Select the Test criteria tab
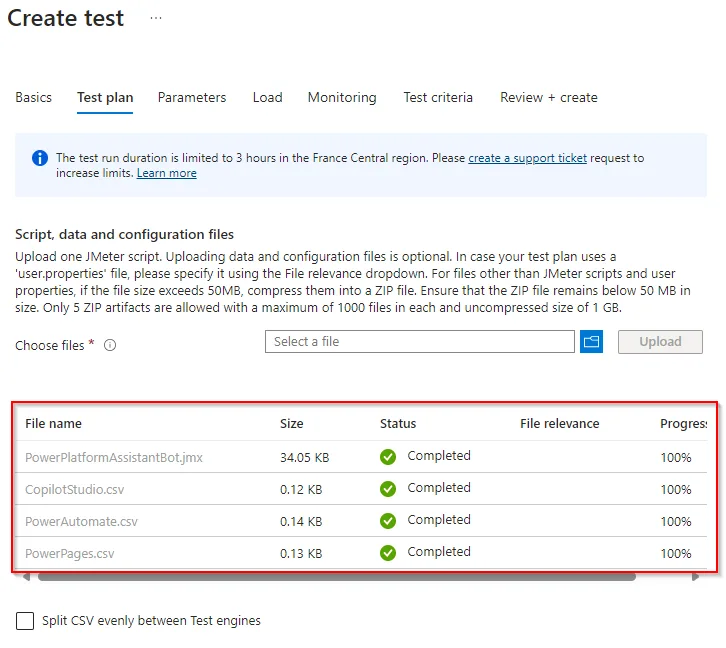Viewport: 726px width, 648px height. 438,98
